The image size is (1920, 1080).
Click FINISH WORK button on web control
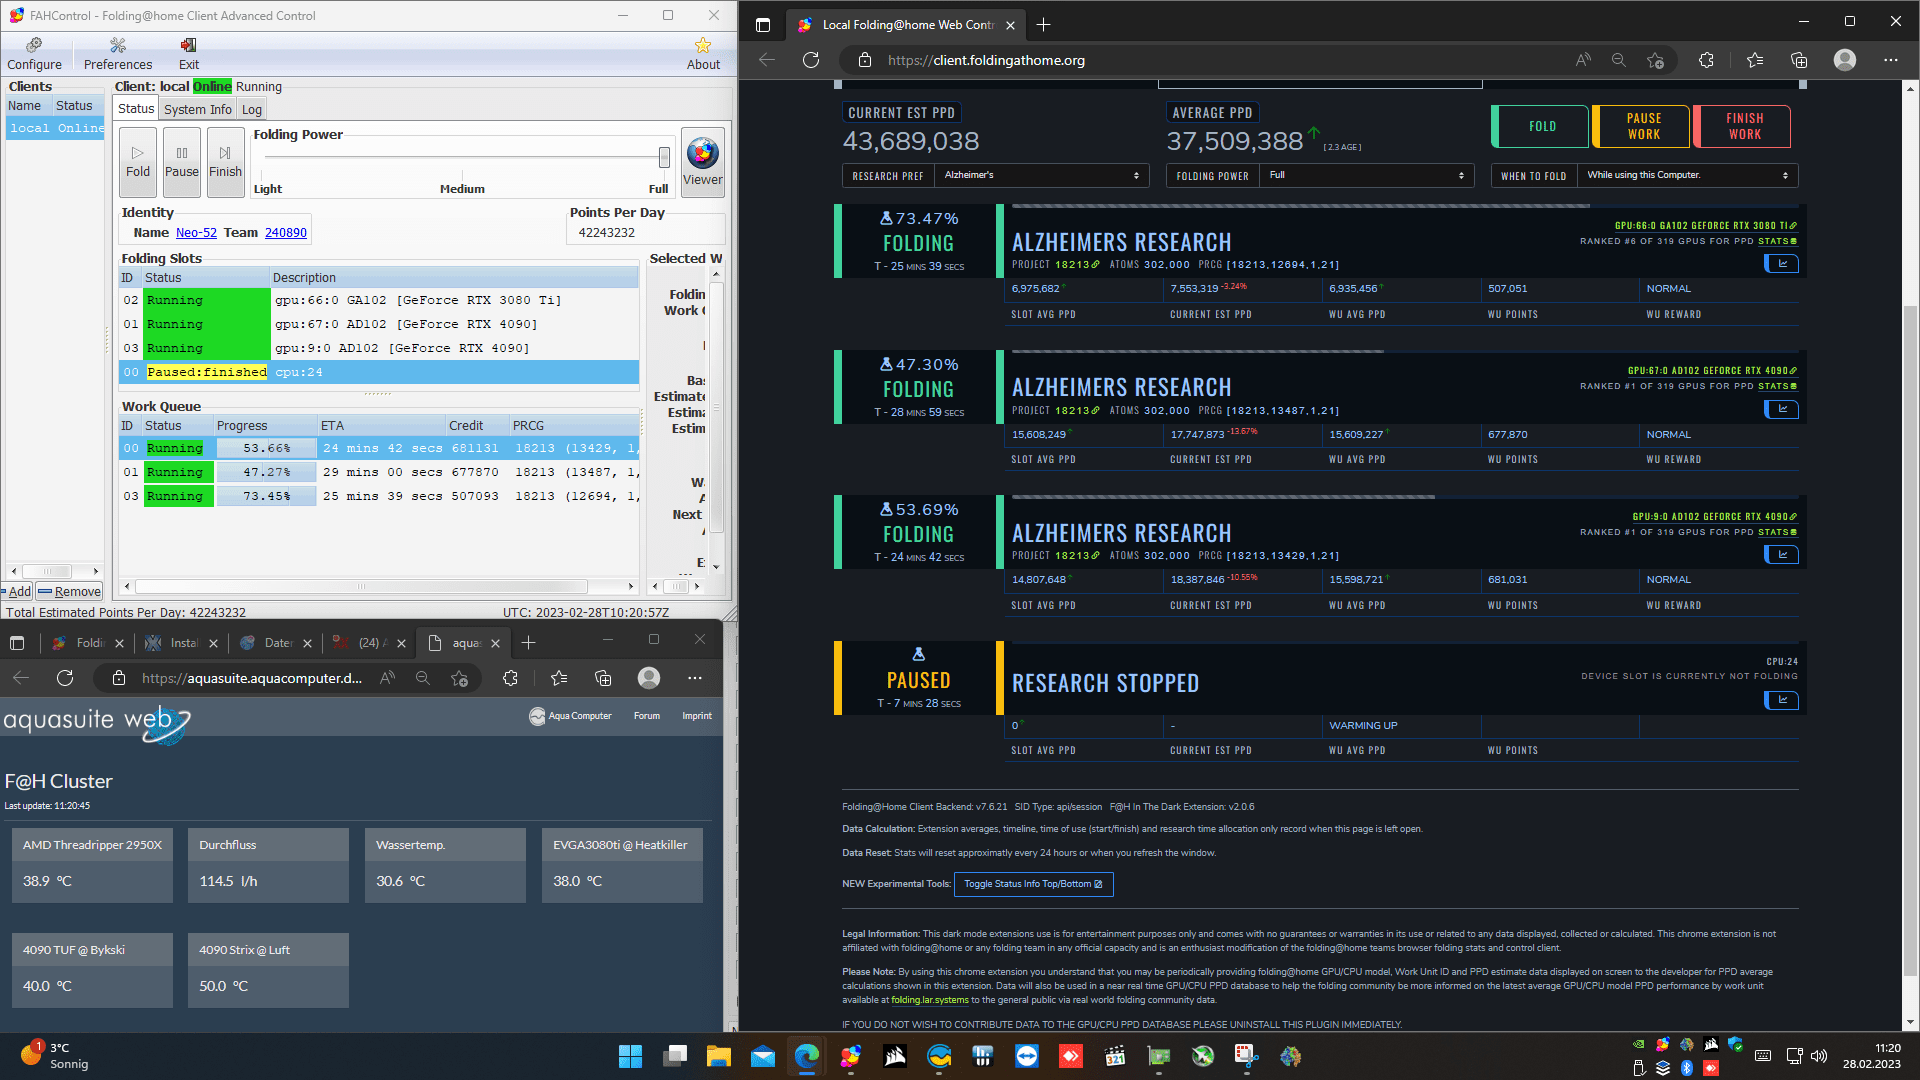[1744, 126]
